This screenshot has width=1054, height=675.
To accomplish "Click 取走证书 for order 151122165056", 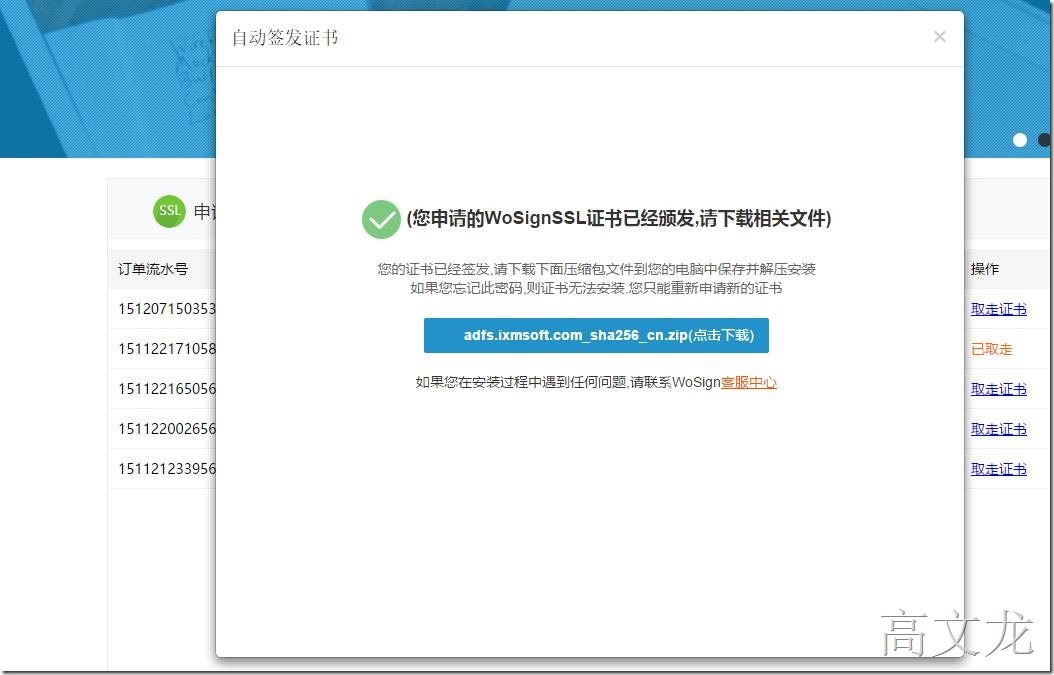I will [999, 389].
